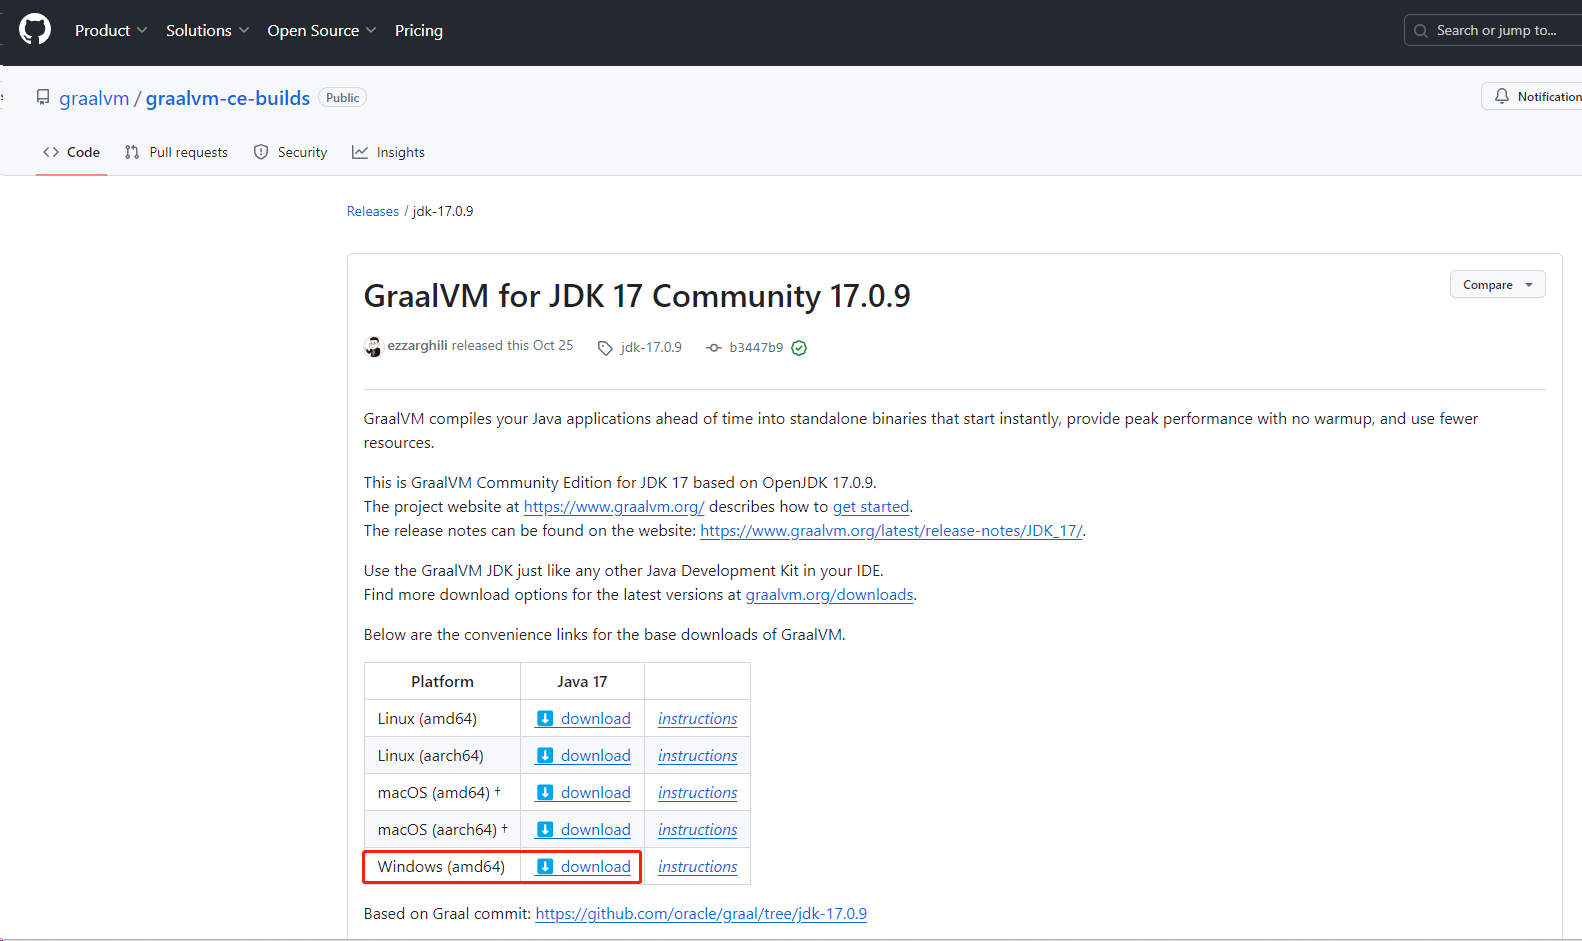This screenshot has height=941, width=1582.
Task: Open the ezzarghili author link
Action: click(x=418, y=345)
